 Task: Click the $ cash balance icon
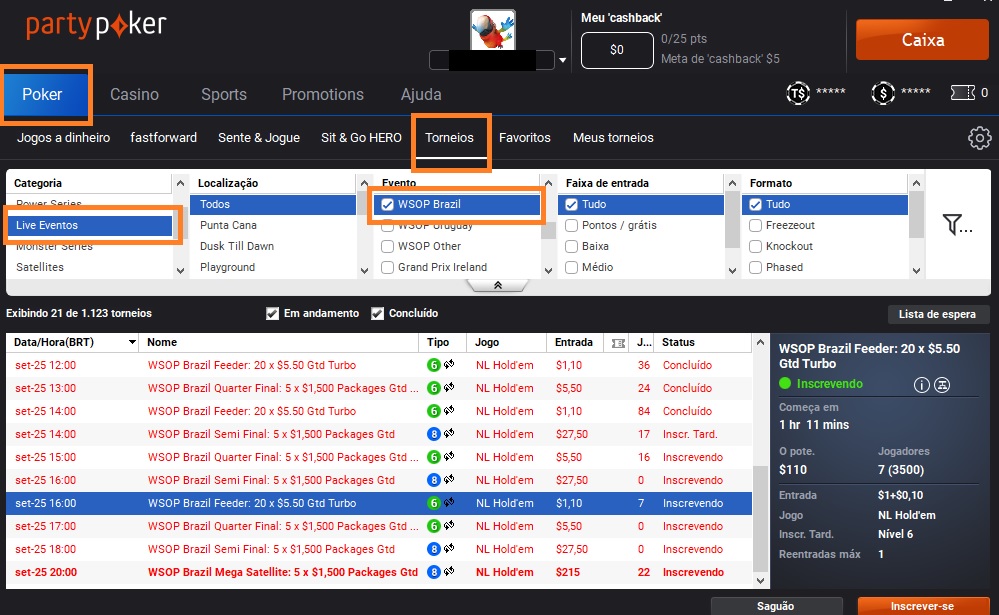point(883,94)
